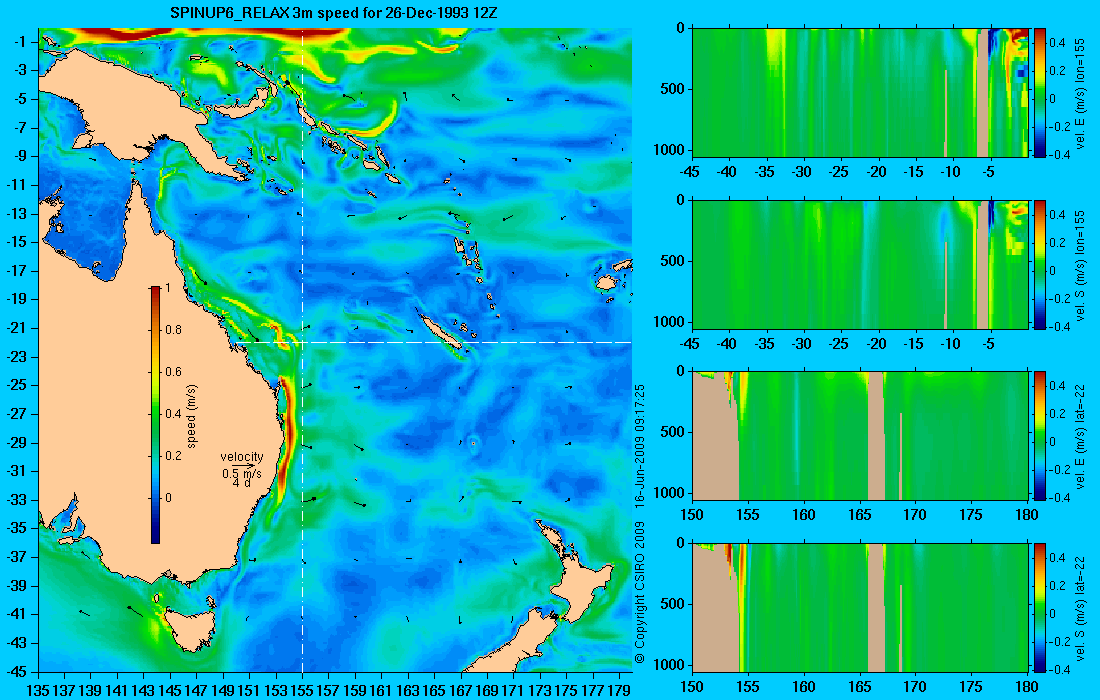Screen dimensions: 1100x700
Task: Click the '167' tick on the map longitude axis
Action: tap(460, 691)
